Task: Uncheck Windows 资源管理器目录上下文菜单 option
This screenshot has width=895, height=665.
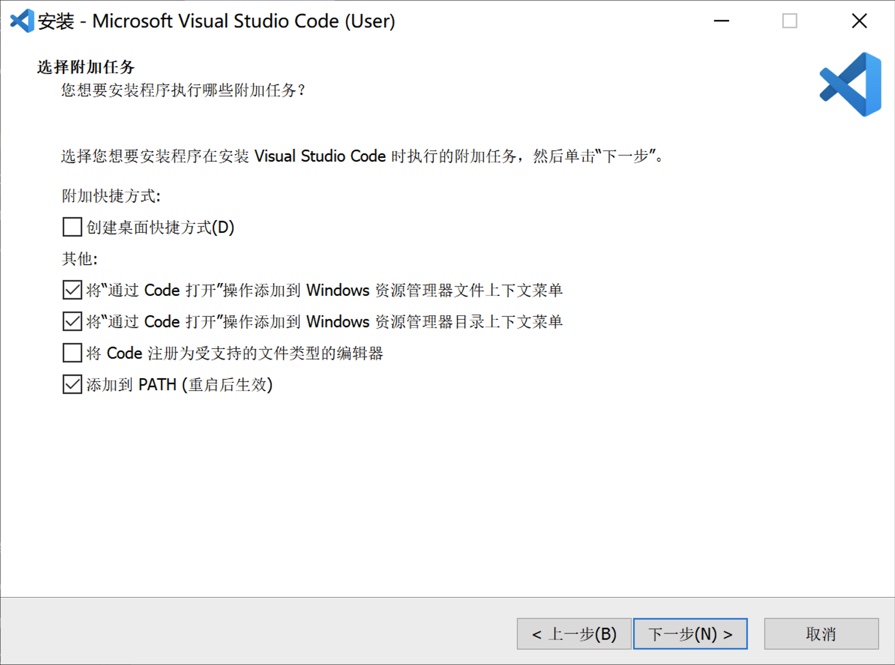Action: (72, 321)
